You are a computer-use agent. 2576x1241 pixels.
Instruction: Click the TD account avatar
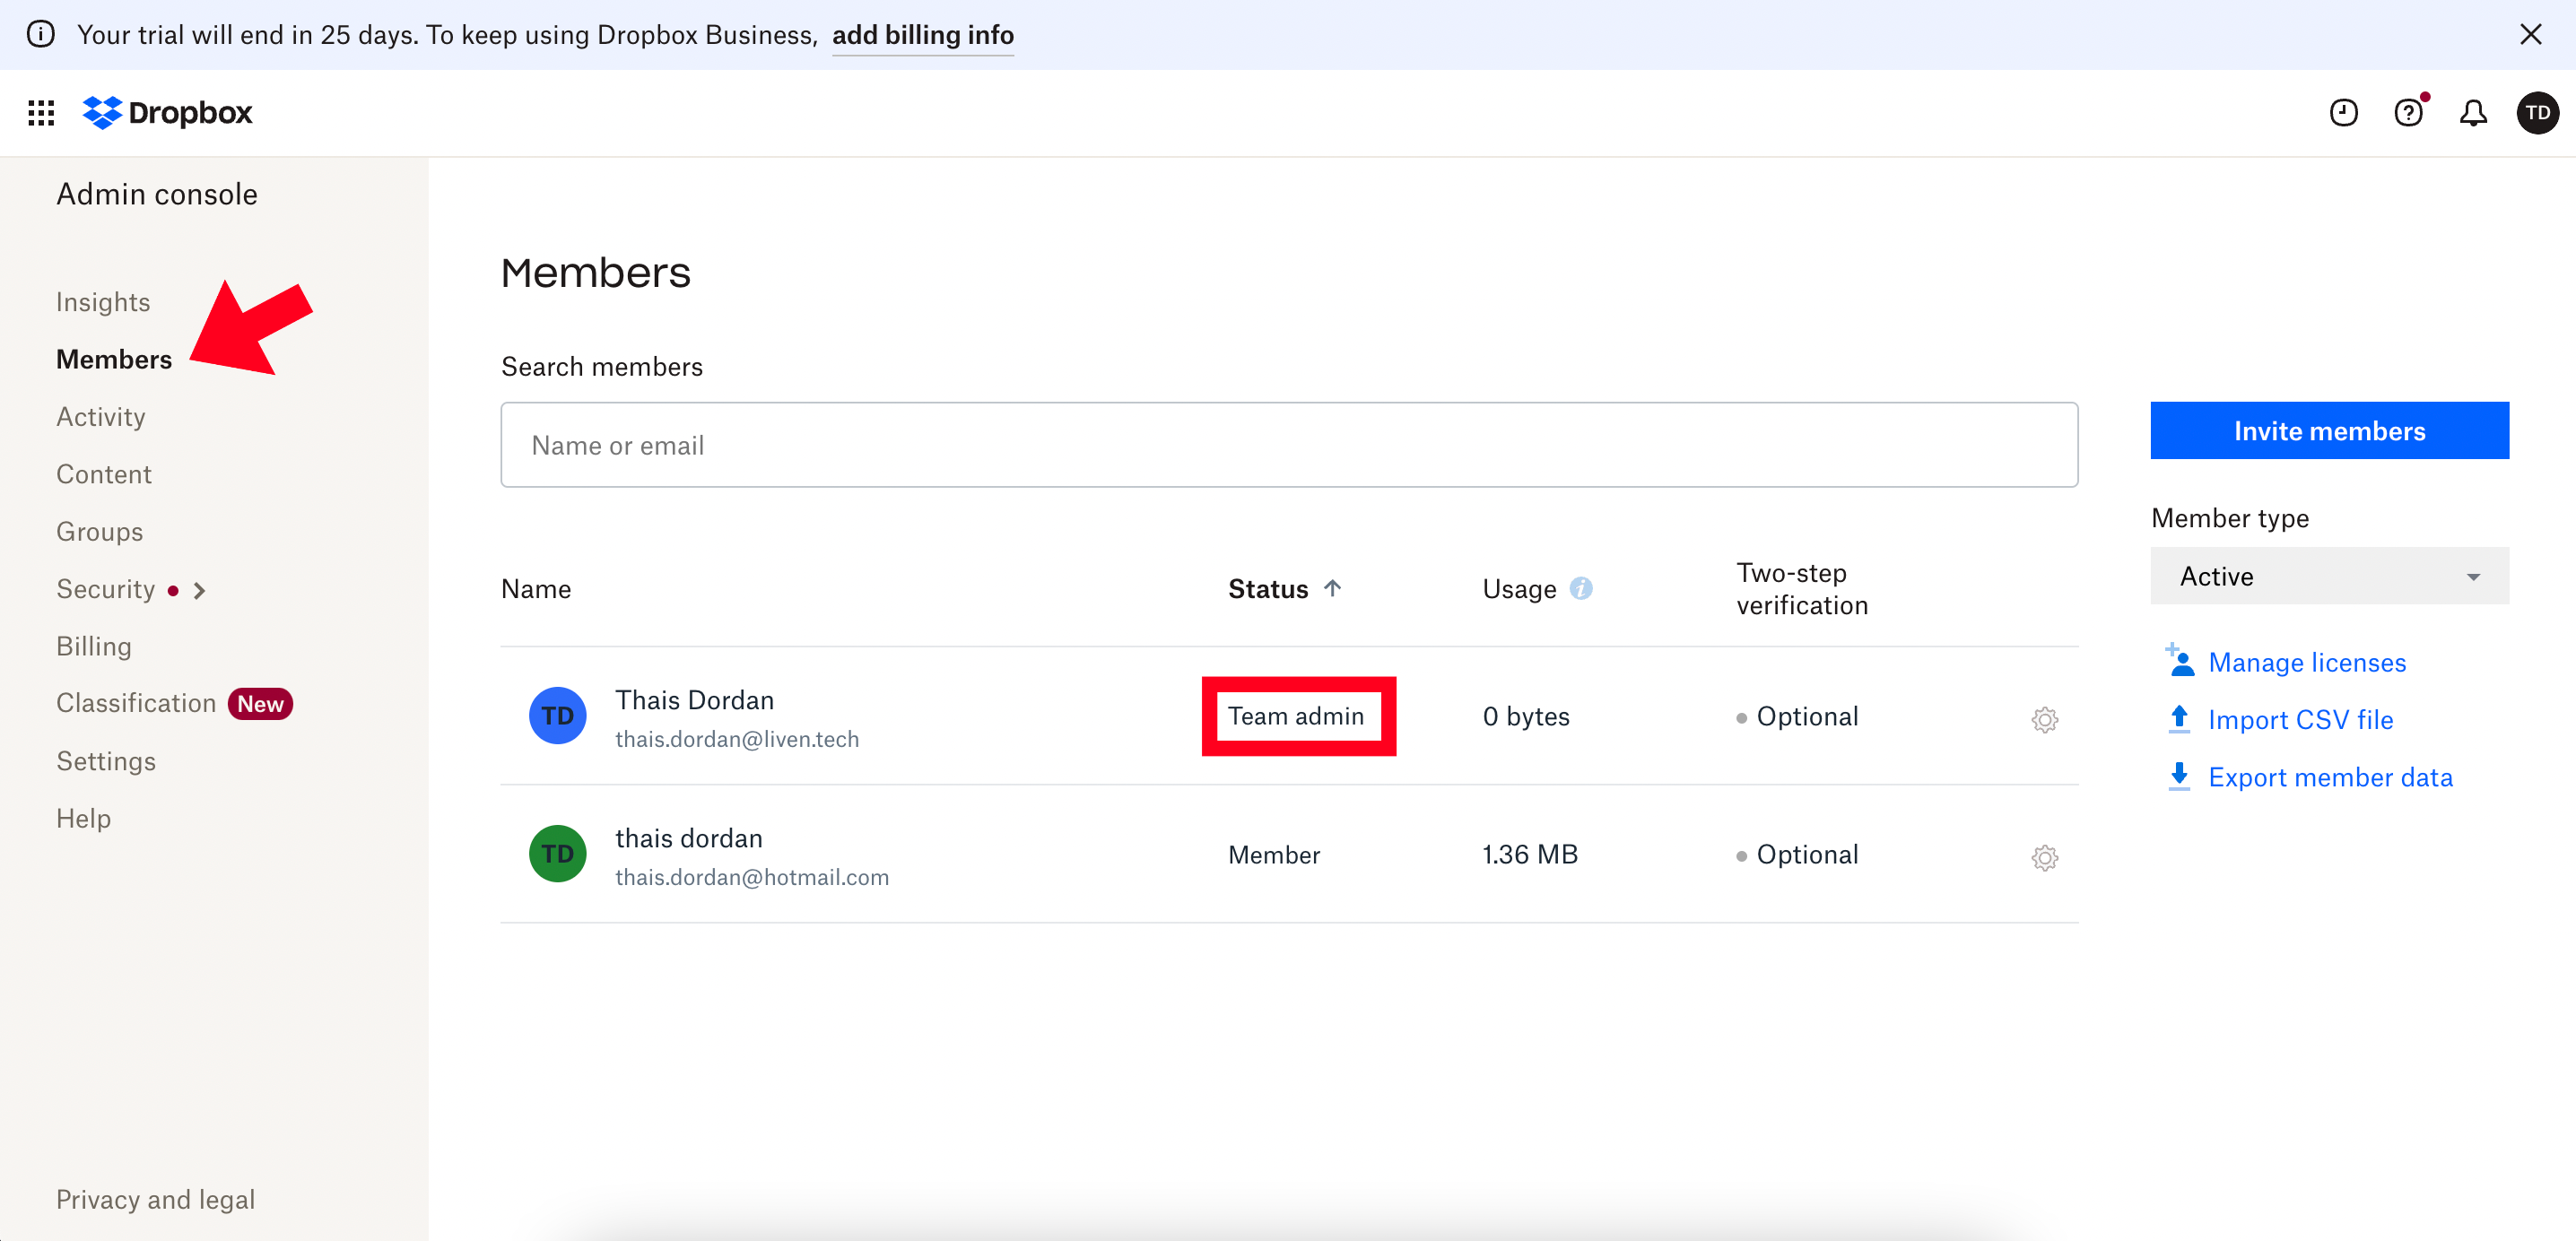click(x=2537, y=113)
